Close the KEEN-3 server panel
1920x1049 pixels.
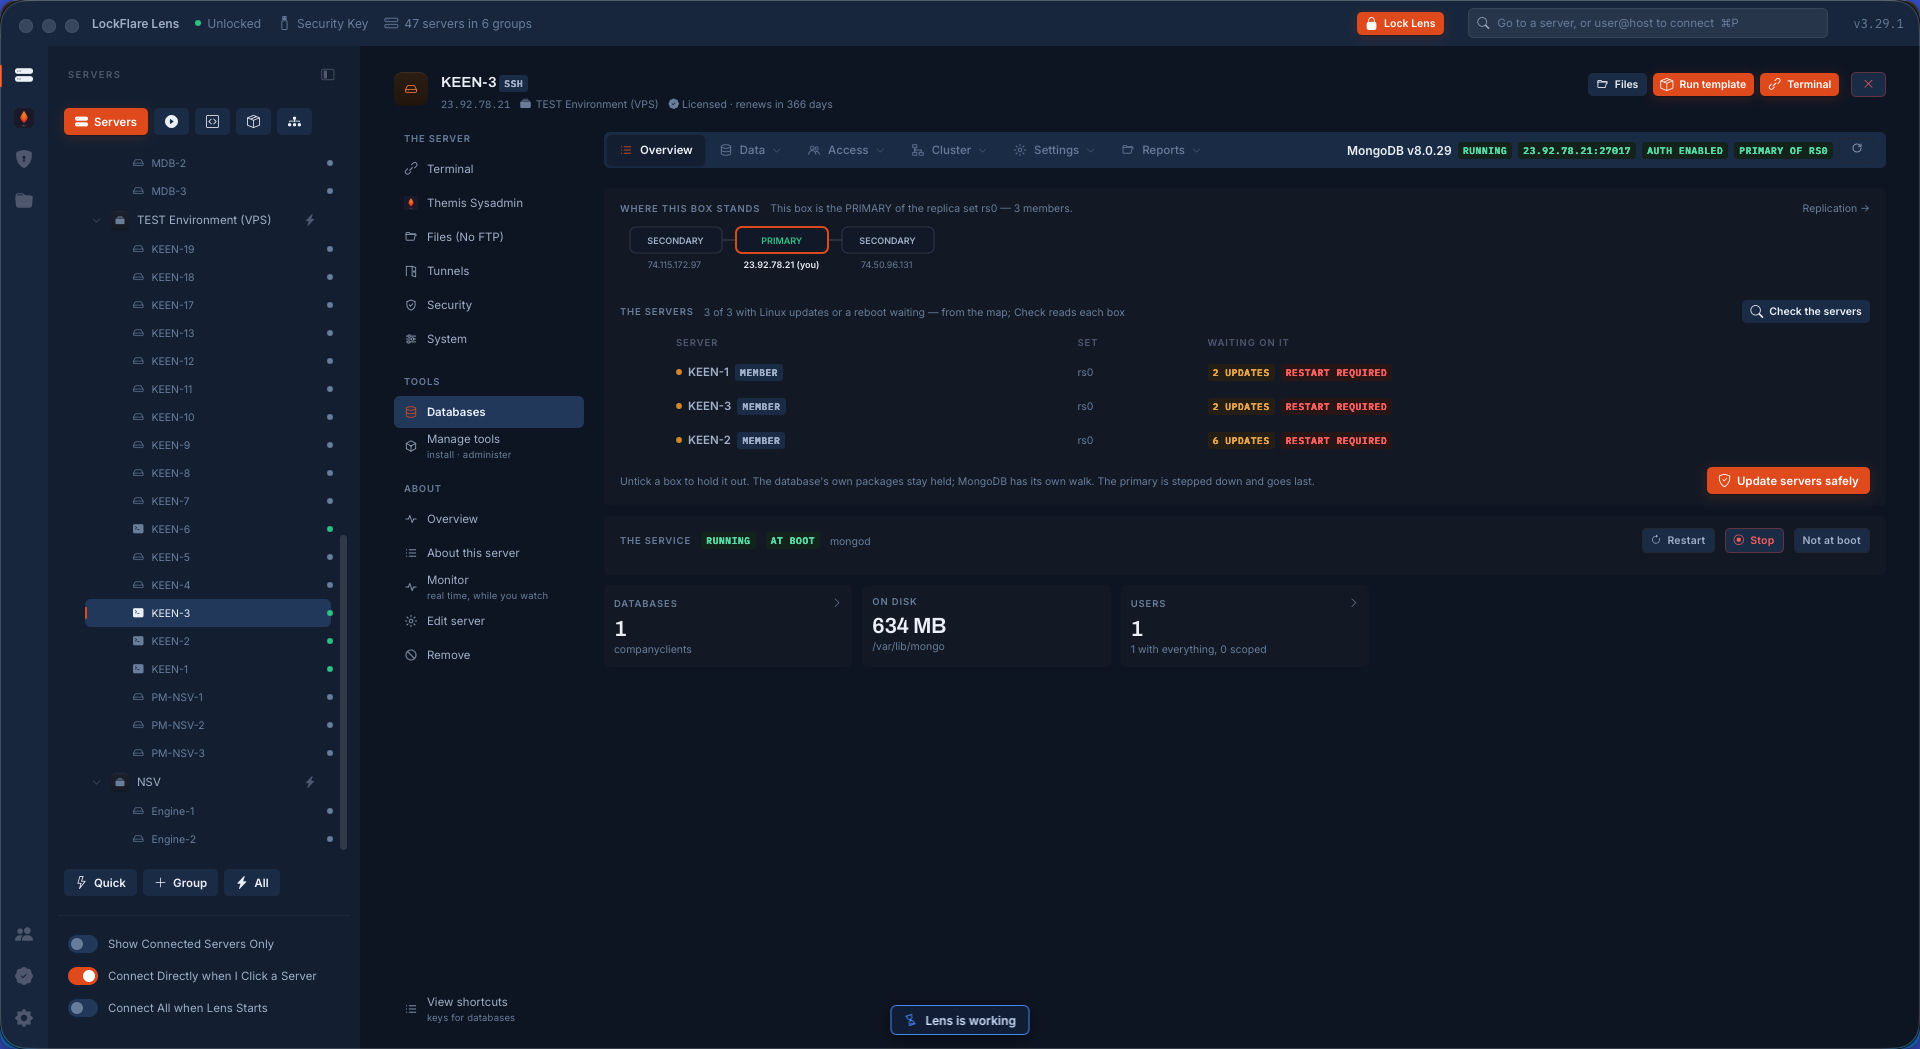[x=1868, y=84]
